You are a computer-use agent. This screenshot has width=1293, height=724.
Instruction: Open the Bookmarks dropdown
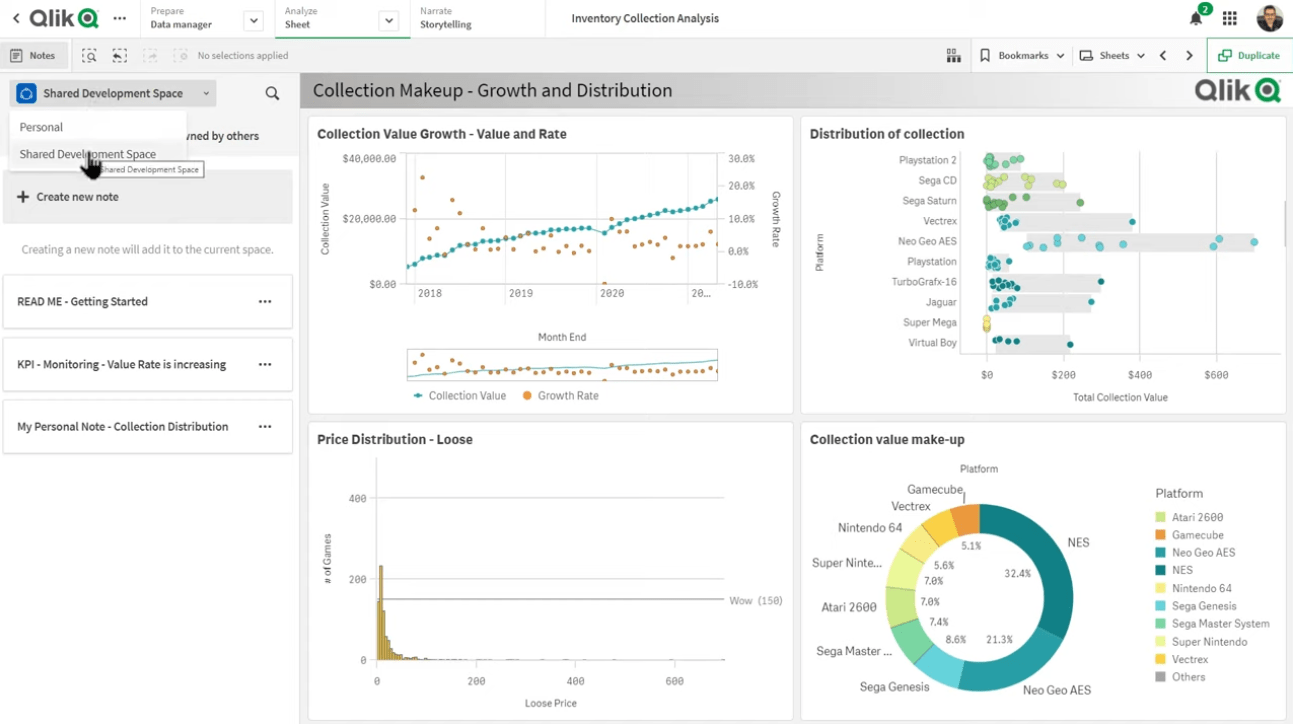tap(1021, 56)
